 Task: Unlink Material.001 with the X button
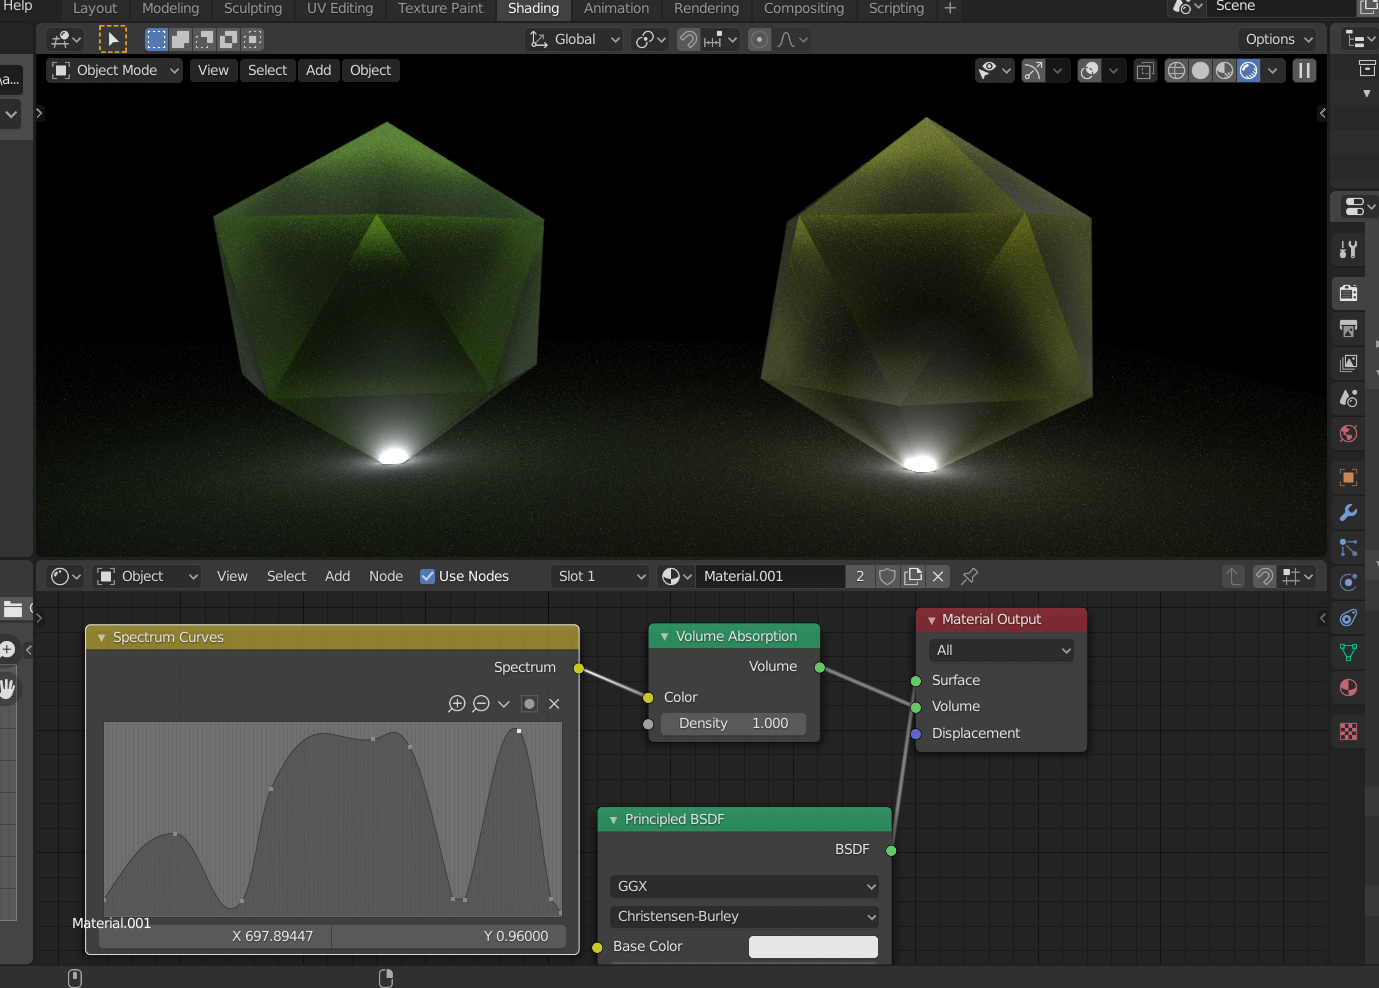pos(937,576)
